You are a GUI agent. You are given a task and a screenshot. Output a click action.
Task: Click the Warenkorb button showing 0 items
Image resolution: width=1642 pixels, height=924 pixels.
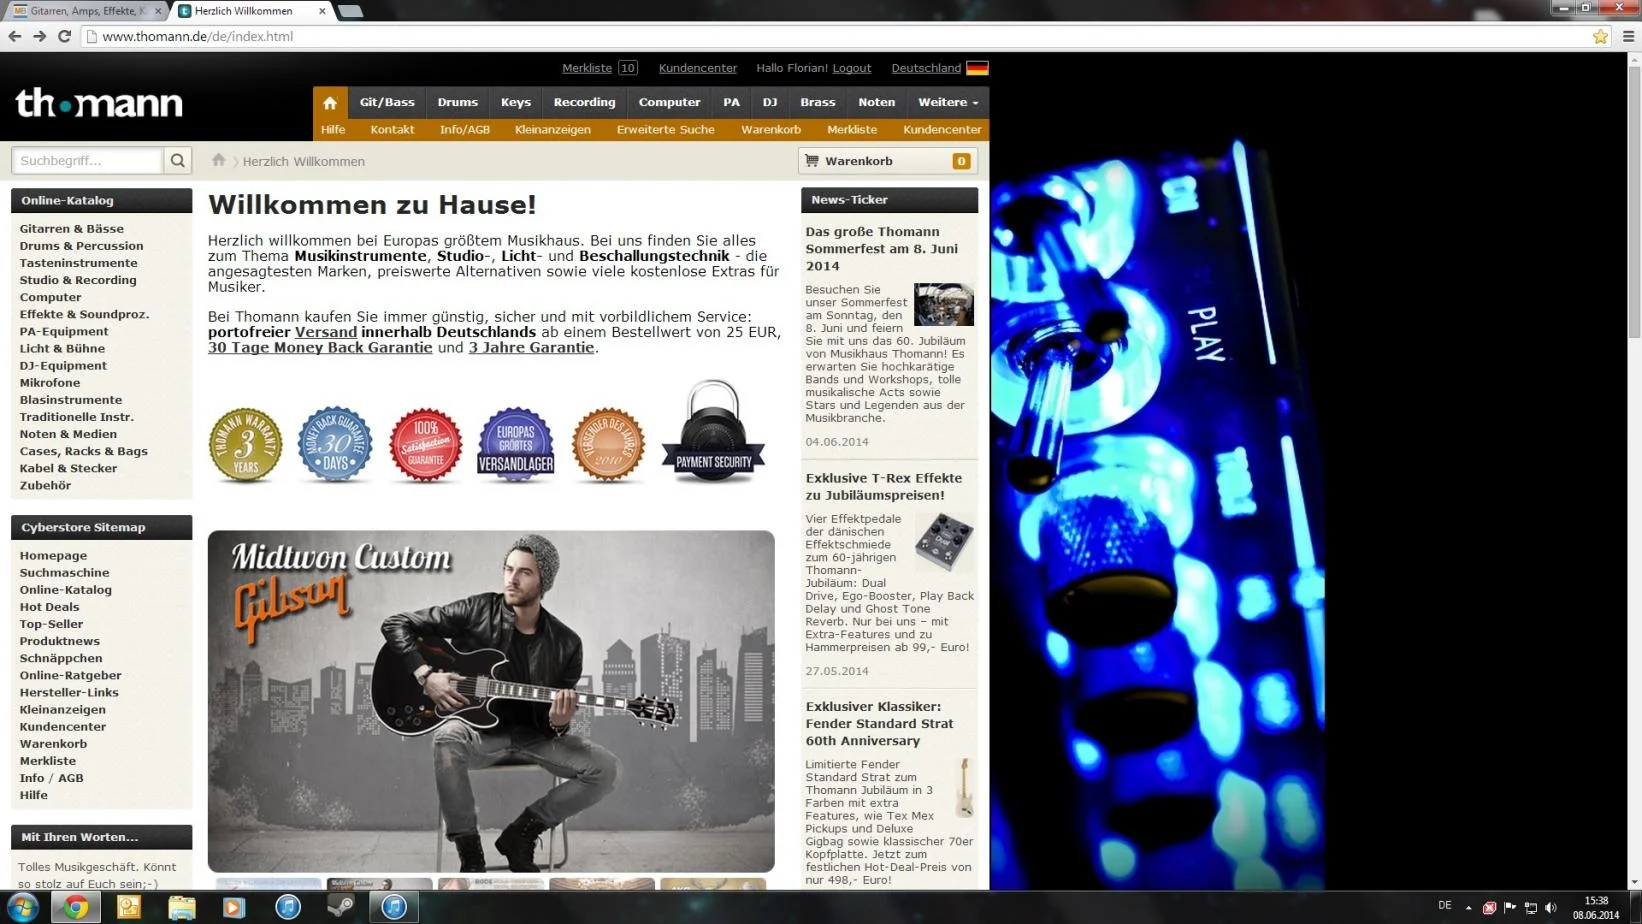(888, 160)
